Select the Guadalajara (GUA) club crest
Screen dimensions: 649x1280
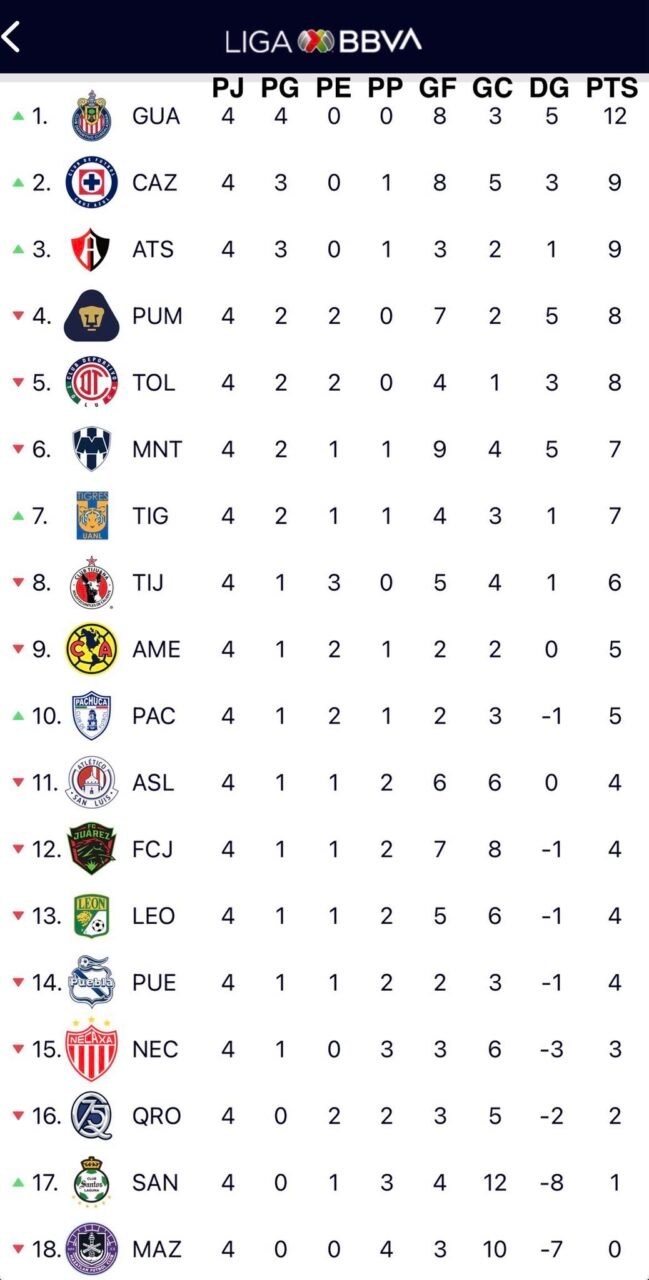click(x=90, y=115)
